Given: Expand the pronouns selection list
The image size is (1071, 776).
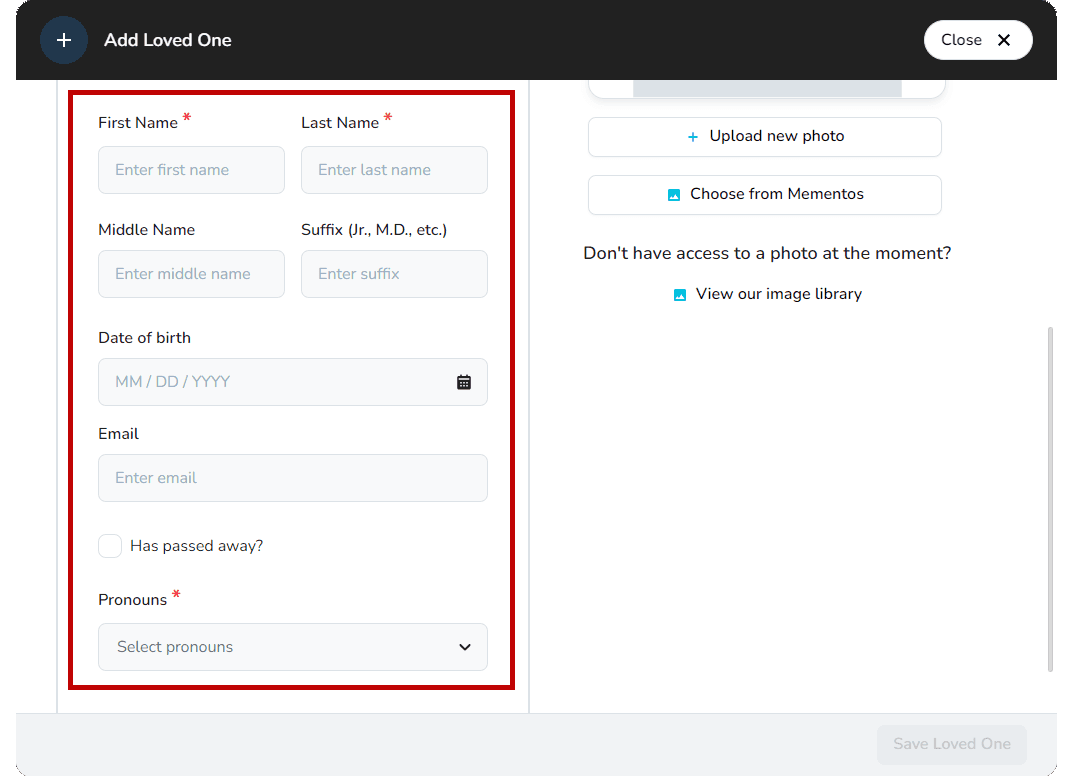Looking at the screenshot, I should pos(292,647).
